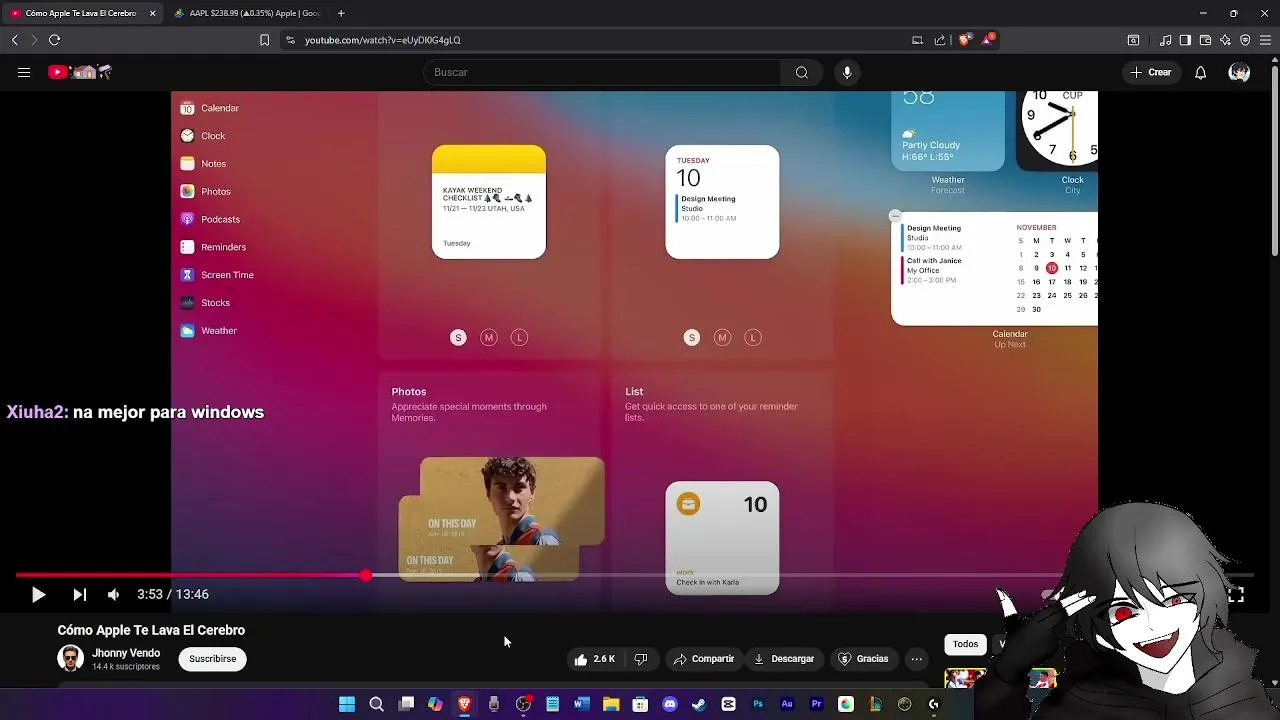Open a new browser tab
Image resolution: width=1280 pixels, height=720 pixels.
(341, 13)
